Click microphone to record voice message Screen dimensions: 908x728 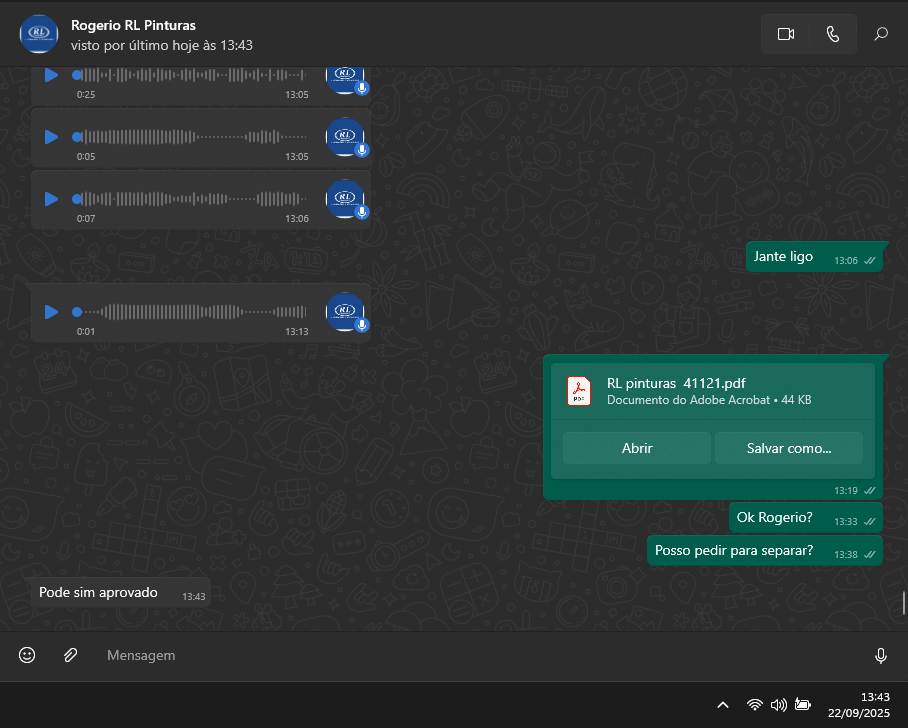(x=881, y=655)
